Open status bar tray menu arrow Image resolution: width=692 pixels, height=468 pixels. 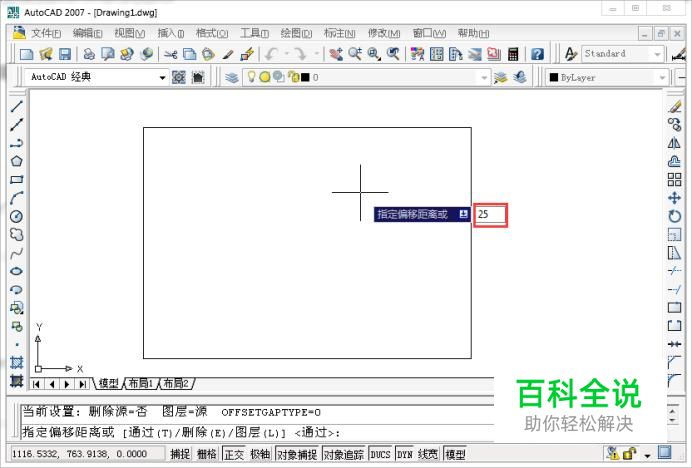click(647, 455)
